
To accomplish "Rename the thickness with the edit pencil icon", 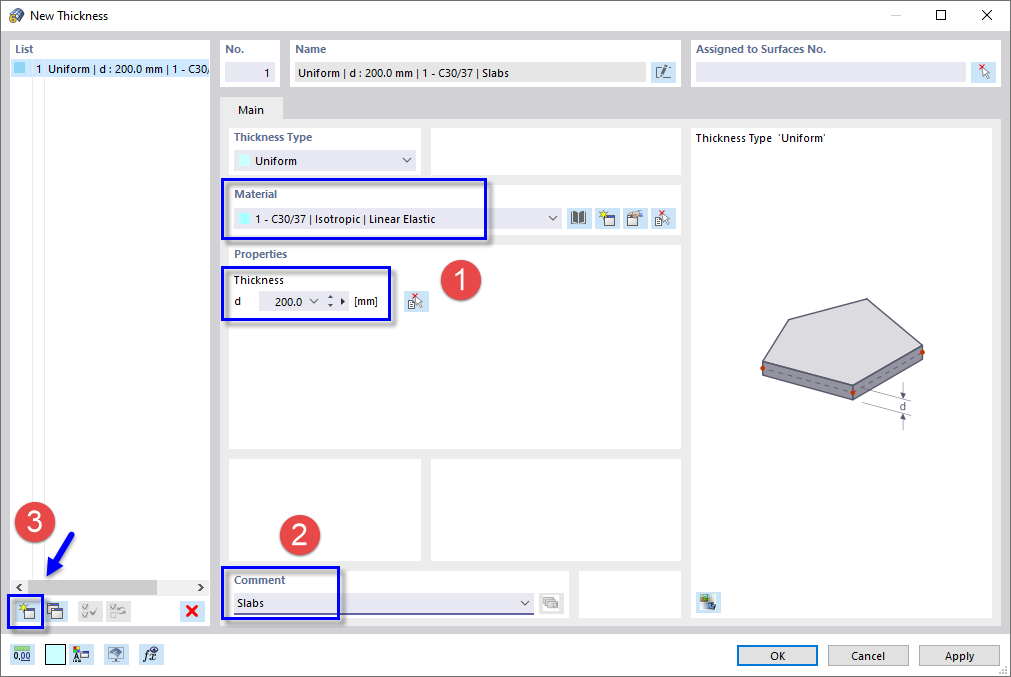I will pos(663,71).
